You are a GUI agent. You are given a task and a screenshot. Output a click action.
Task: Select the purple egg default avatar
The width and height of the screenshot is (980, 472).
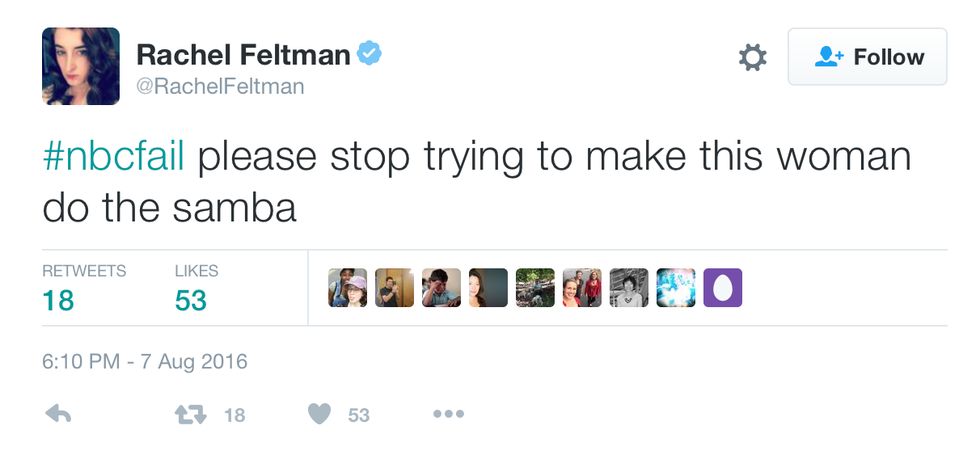723,287
